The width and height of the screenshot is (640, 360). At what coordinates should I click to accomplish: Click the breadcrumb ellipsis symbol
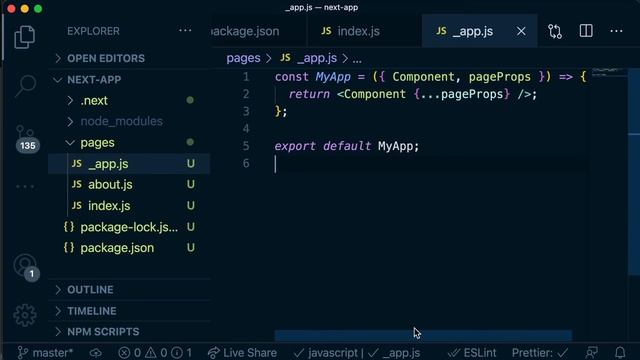click(357, 59)
